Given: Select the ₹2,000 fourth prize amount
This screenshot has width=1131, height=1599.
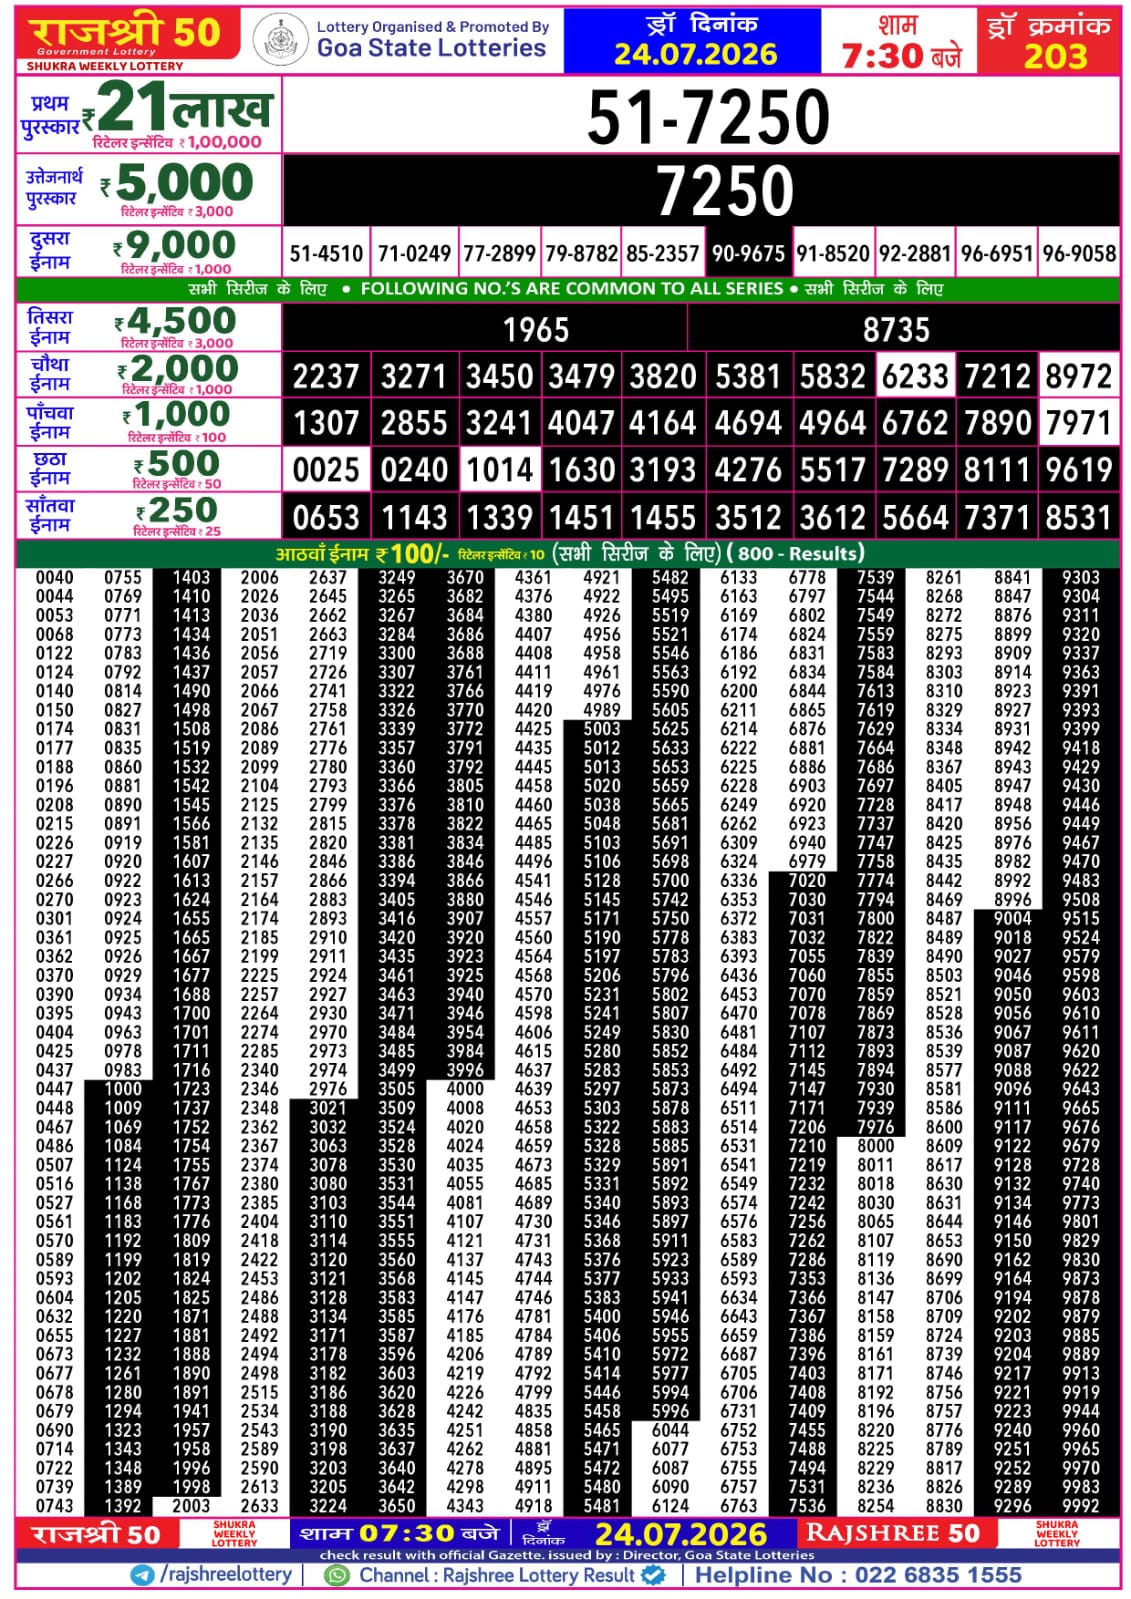Looking at the screenshot, I should point(177,368).
